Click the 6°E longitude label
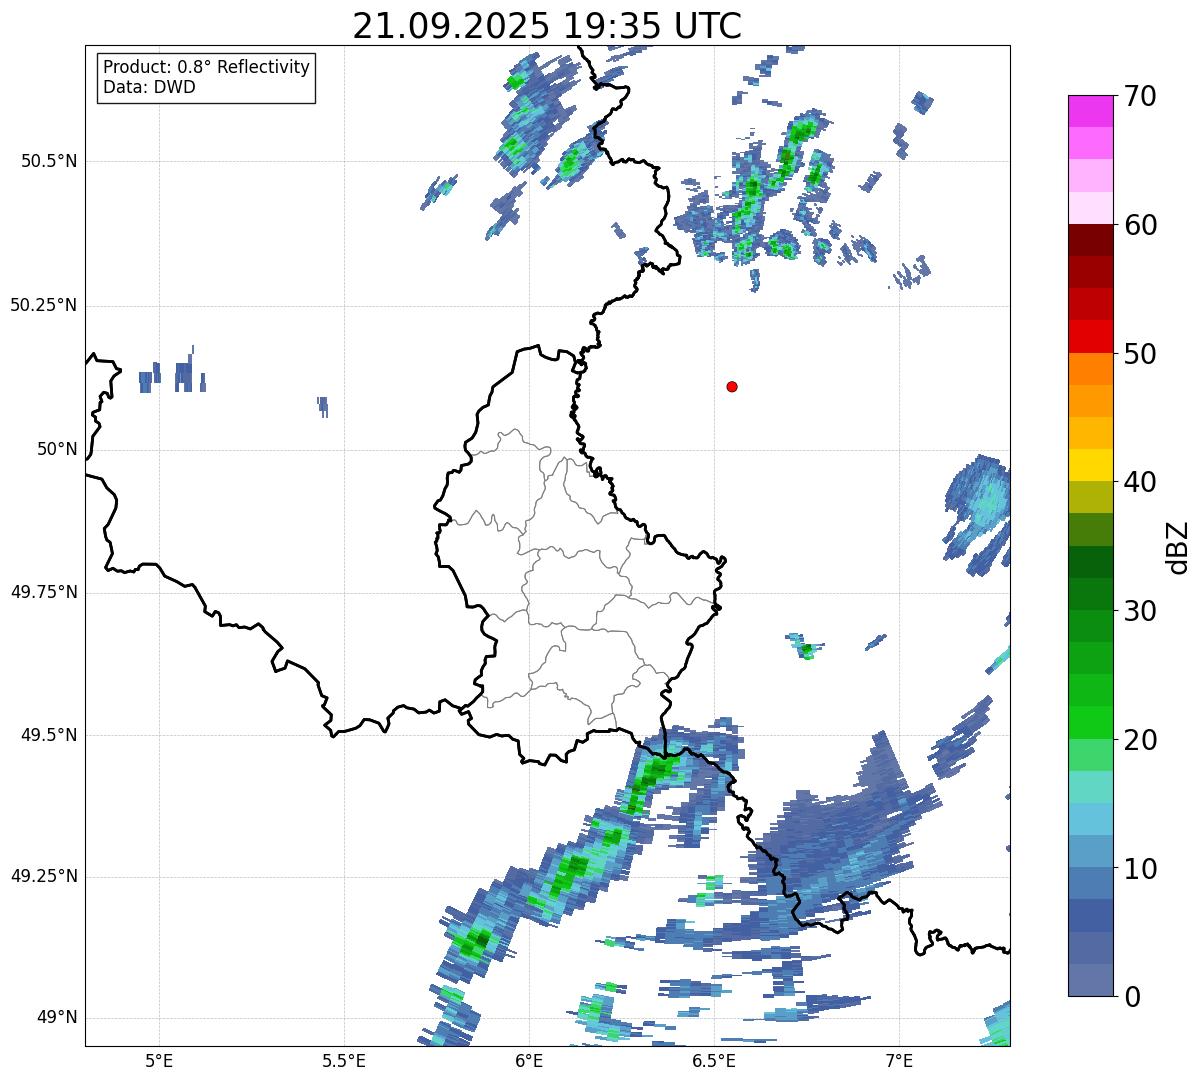 coord(529,1060)
